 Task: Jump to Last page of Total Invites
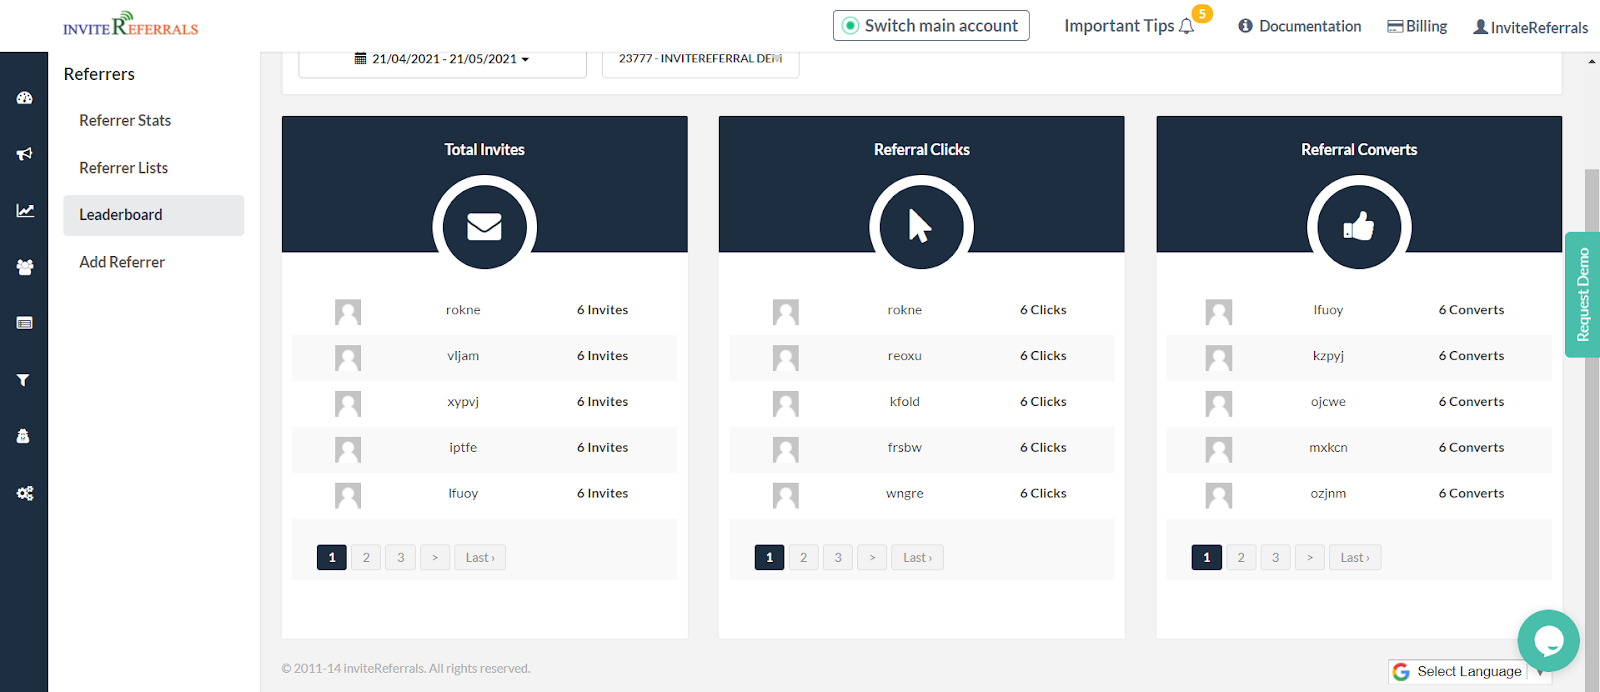480,558
